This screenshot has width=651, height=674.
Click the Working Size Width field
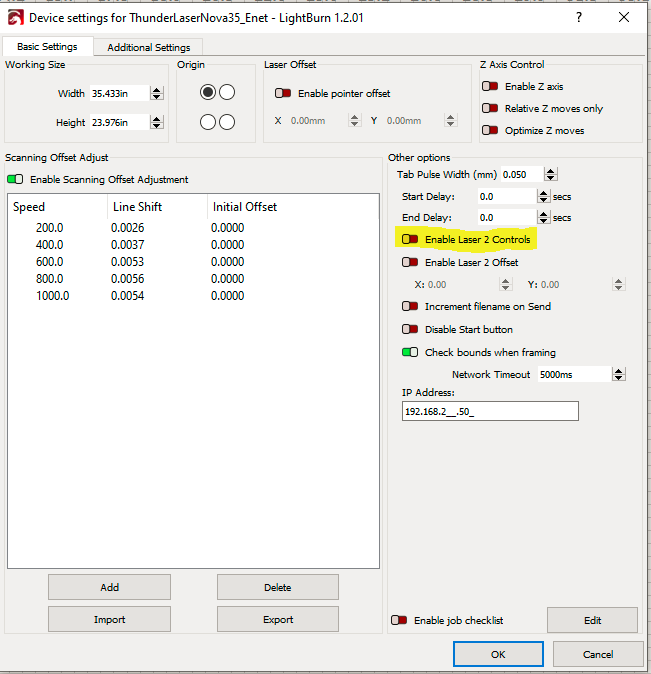coord(120,93)
